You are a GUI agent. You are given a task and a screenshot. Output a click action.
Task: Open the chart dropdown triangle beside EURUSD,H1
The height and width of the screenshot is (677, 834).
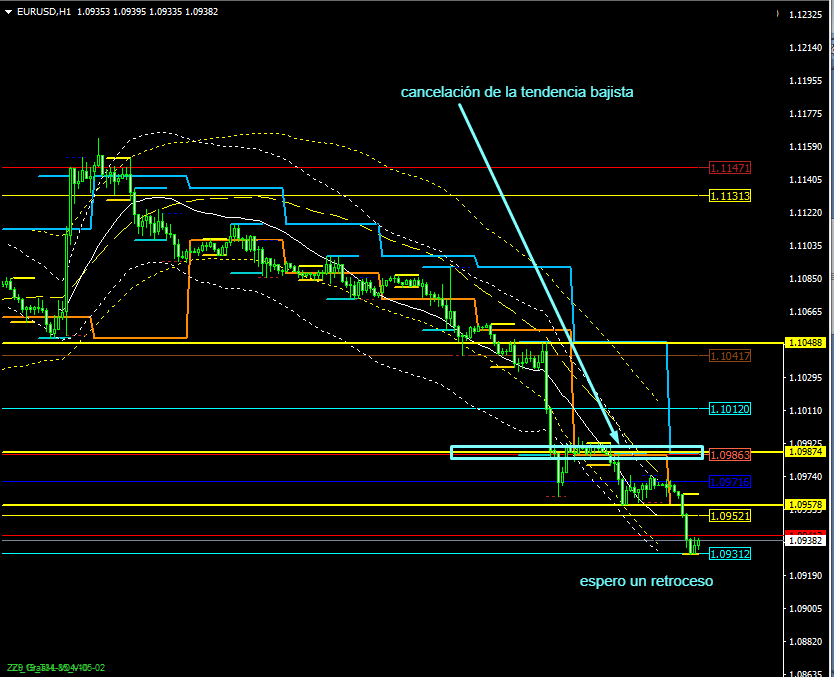(9, 12)
